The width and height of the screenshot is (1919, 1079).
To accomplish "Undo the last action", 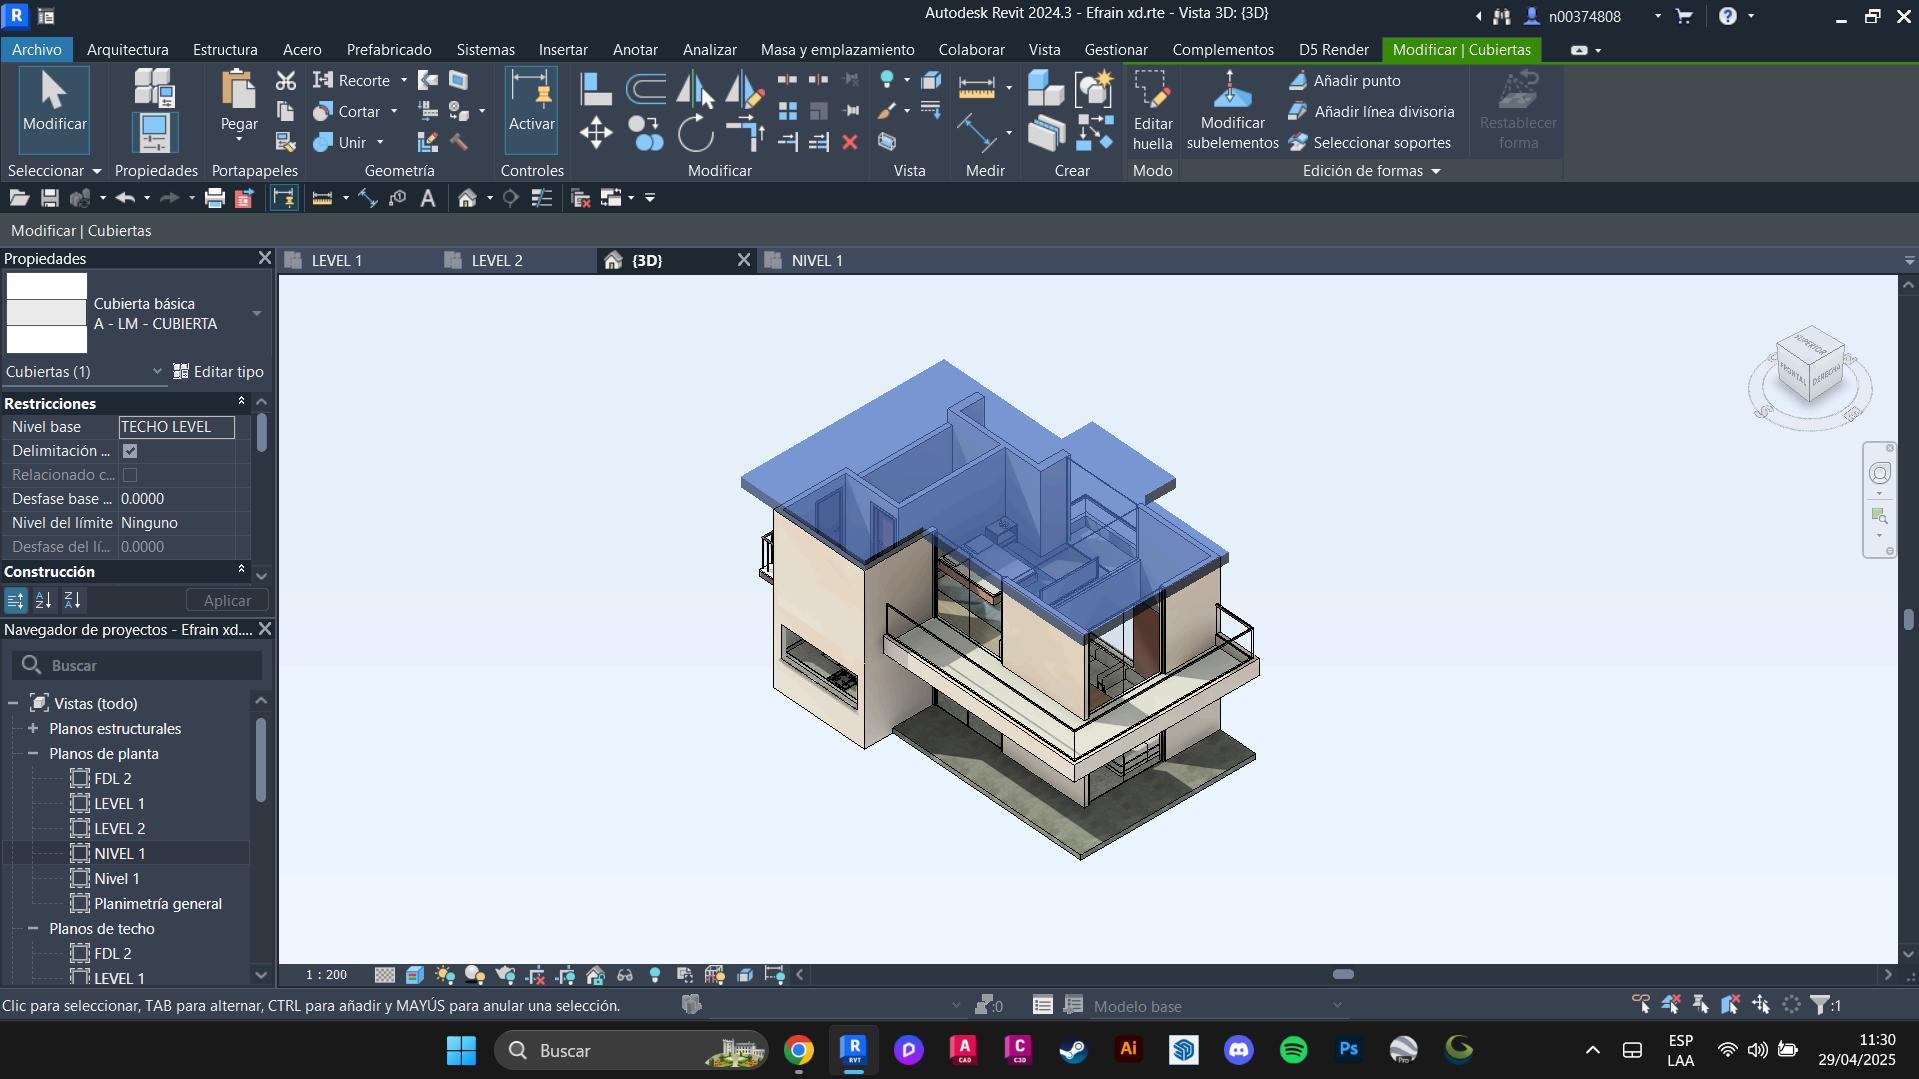I will [x=124, y=198].
